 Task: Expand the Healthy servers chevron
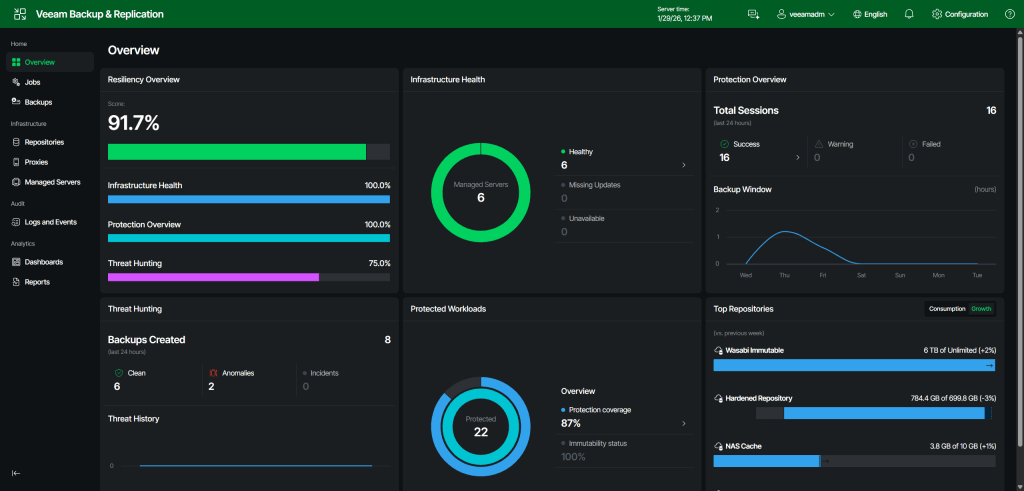pos(684,165)
